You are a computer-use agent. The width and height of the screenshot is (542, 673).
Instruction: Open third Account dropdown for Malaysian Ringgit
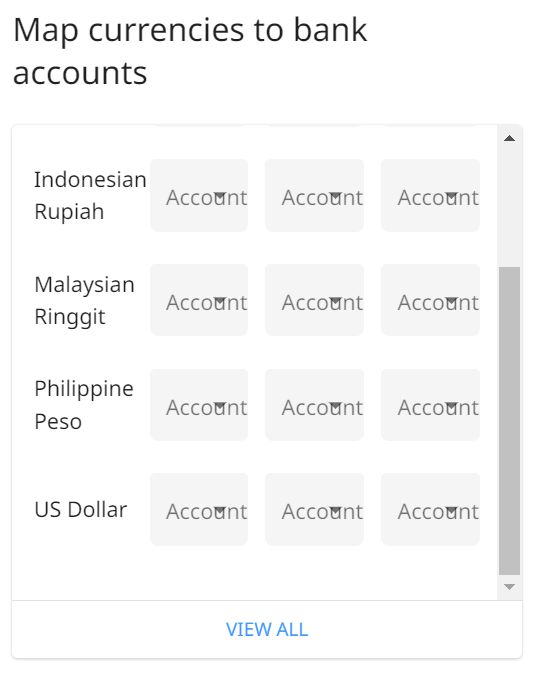[x=430, y=300]
